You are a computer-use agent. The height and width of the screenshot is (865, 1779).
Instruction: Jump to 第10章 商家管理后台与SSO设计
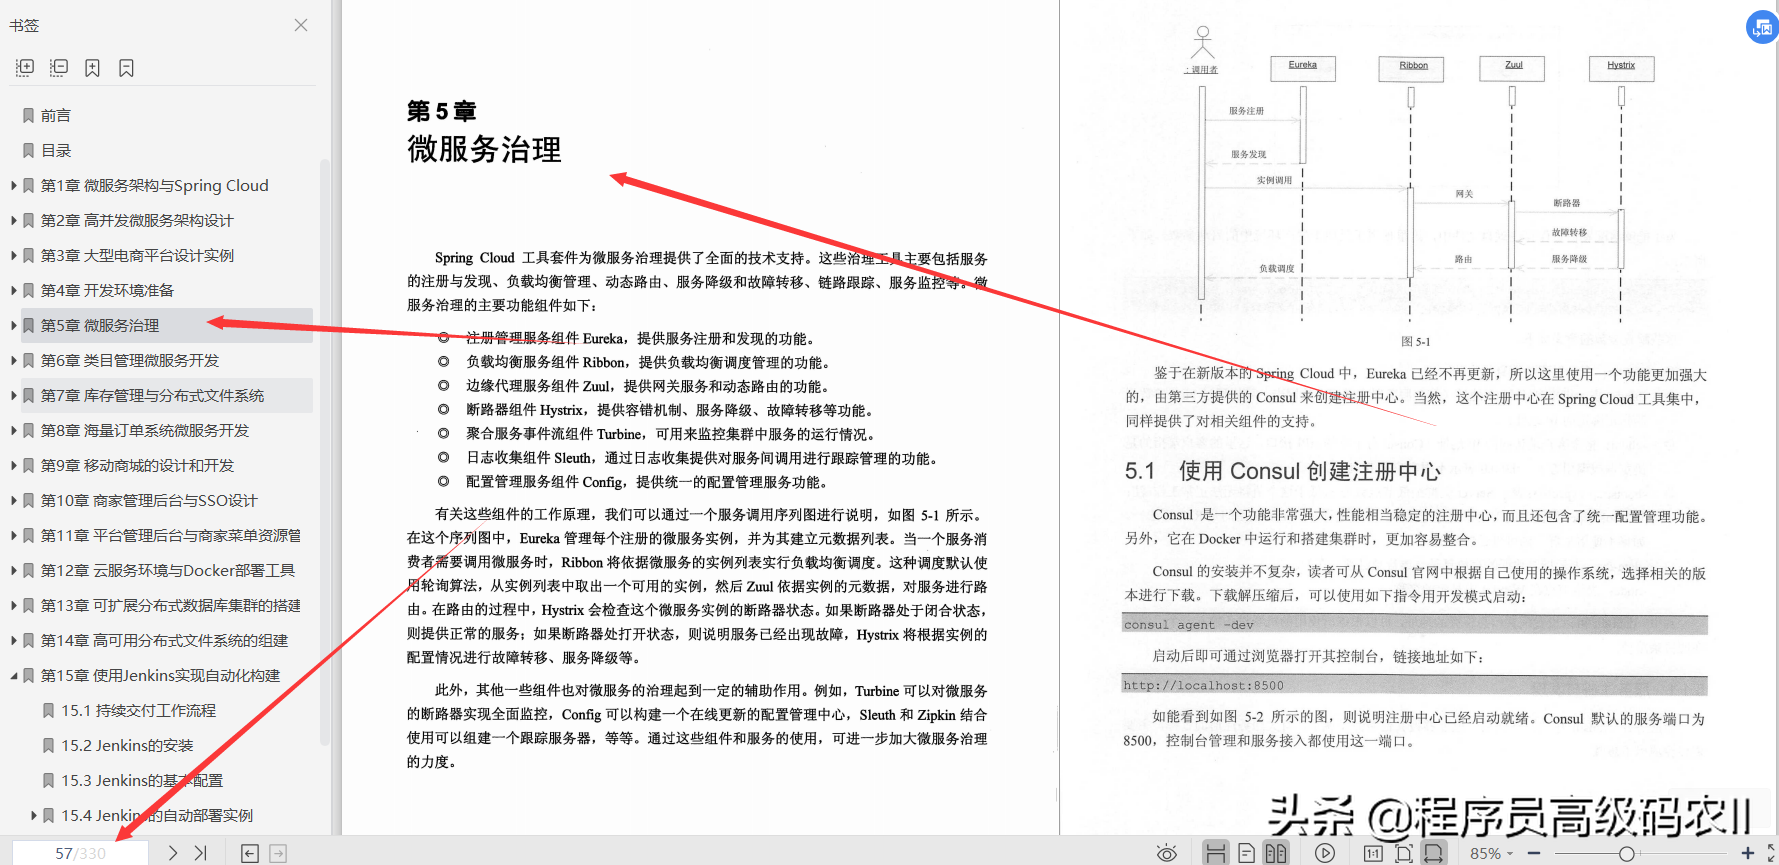[149, 500]
